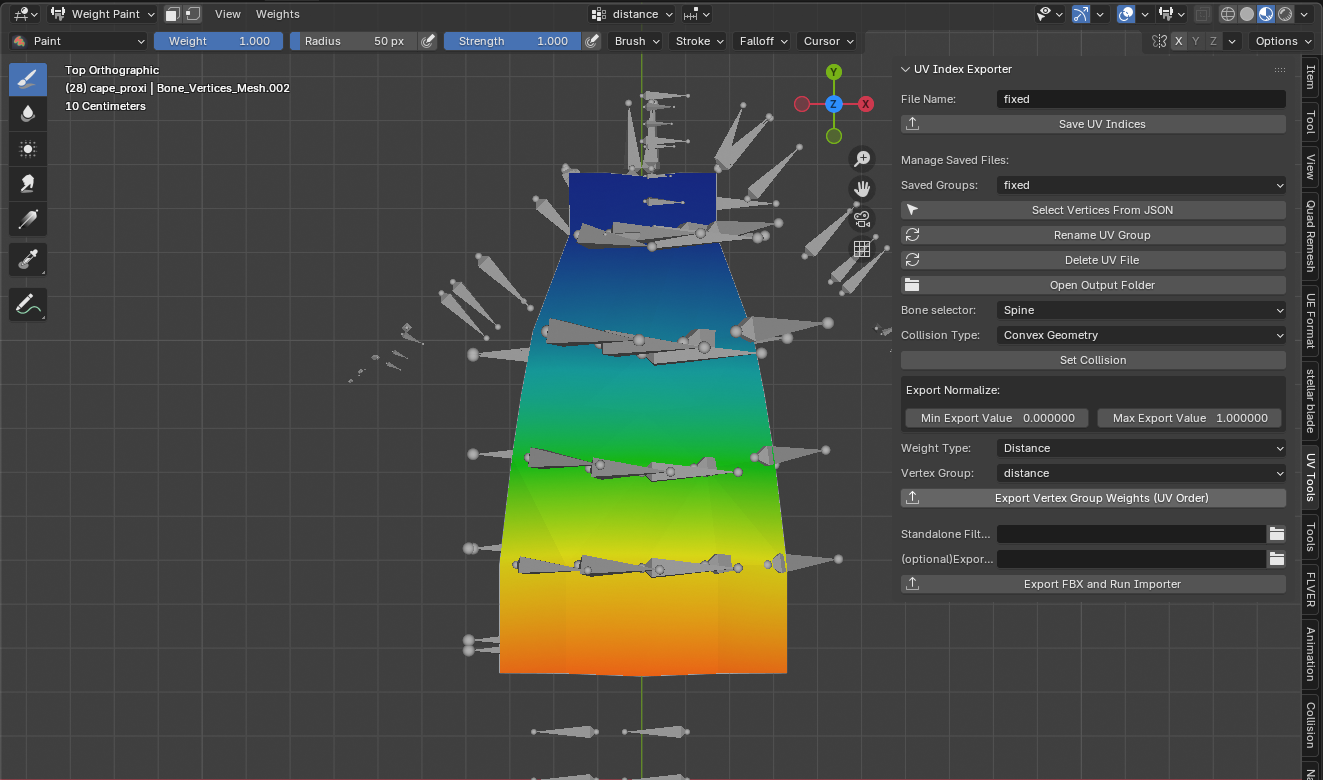
Task: Click the folder icon beside Standalone Filter field
Action: click(1276, 534)
